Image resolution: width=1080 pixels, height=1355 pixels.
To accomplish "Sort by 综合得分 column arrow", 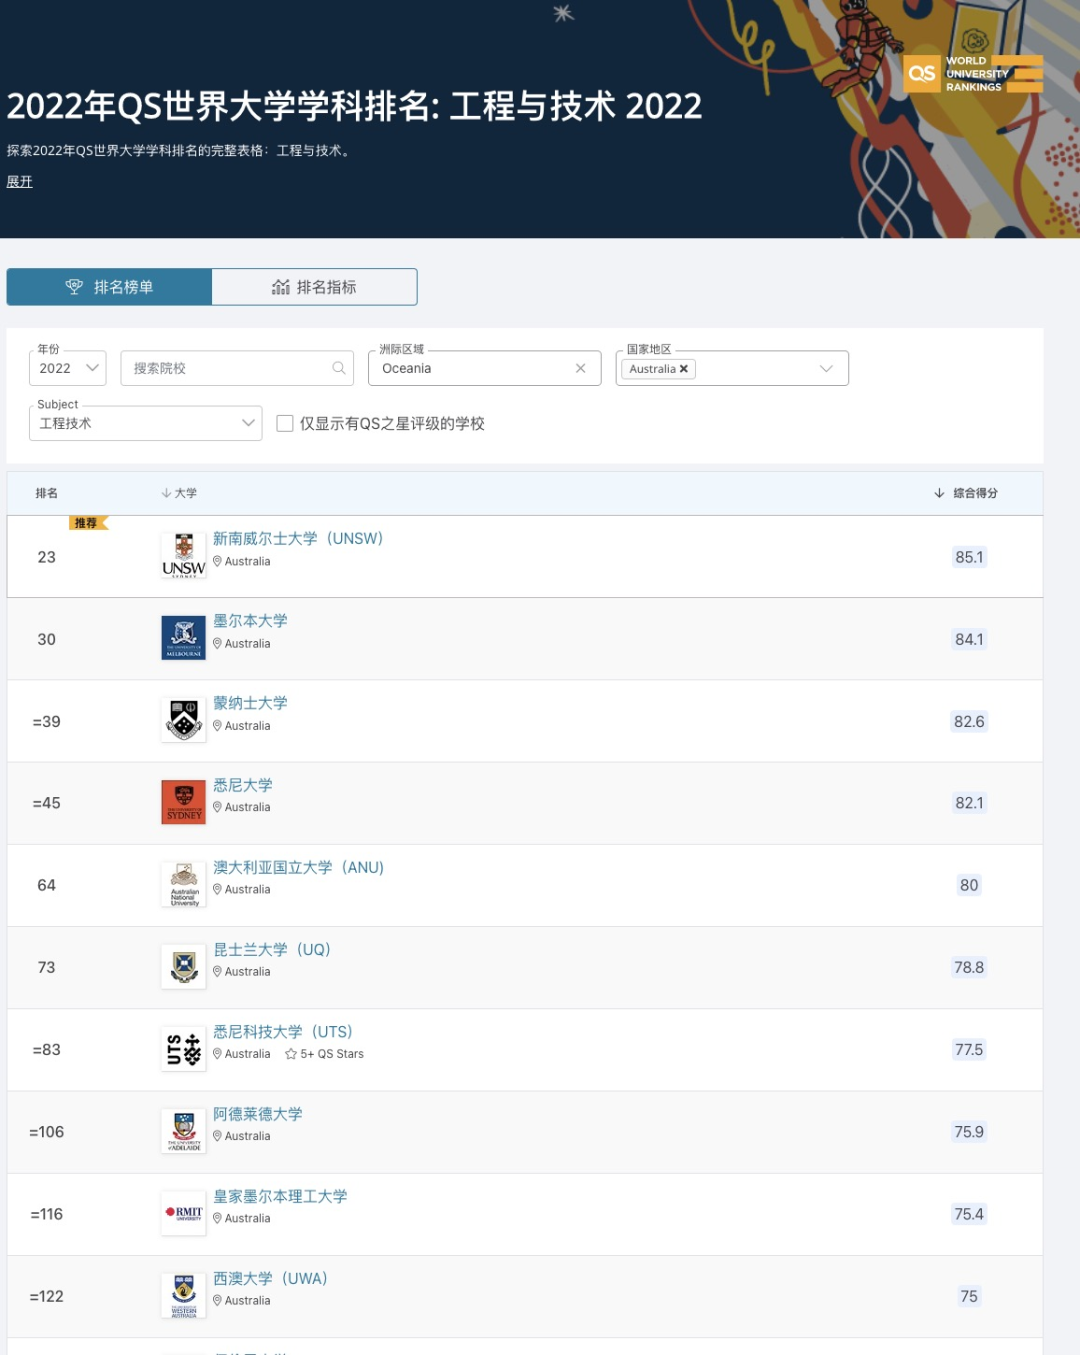I will point(939,493).
